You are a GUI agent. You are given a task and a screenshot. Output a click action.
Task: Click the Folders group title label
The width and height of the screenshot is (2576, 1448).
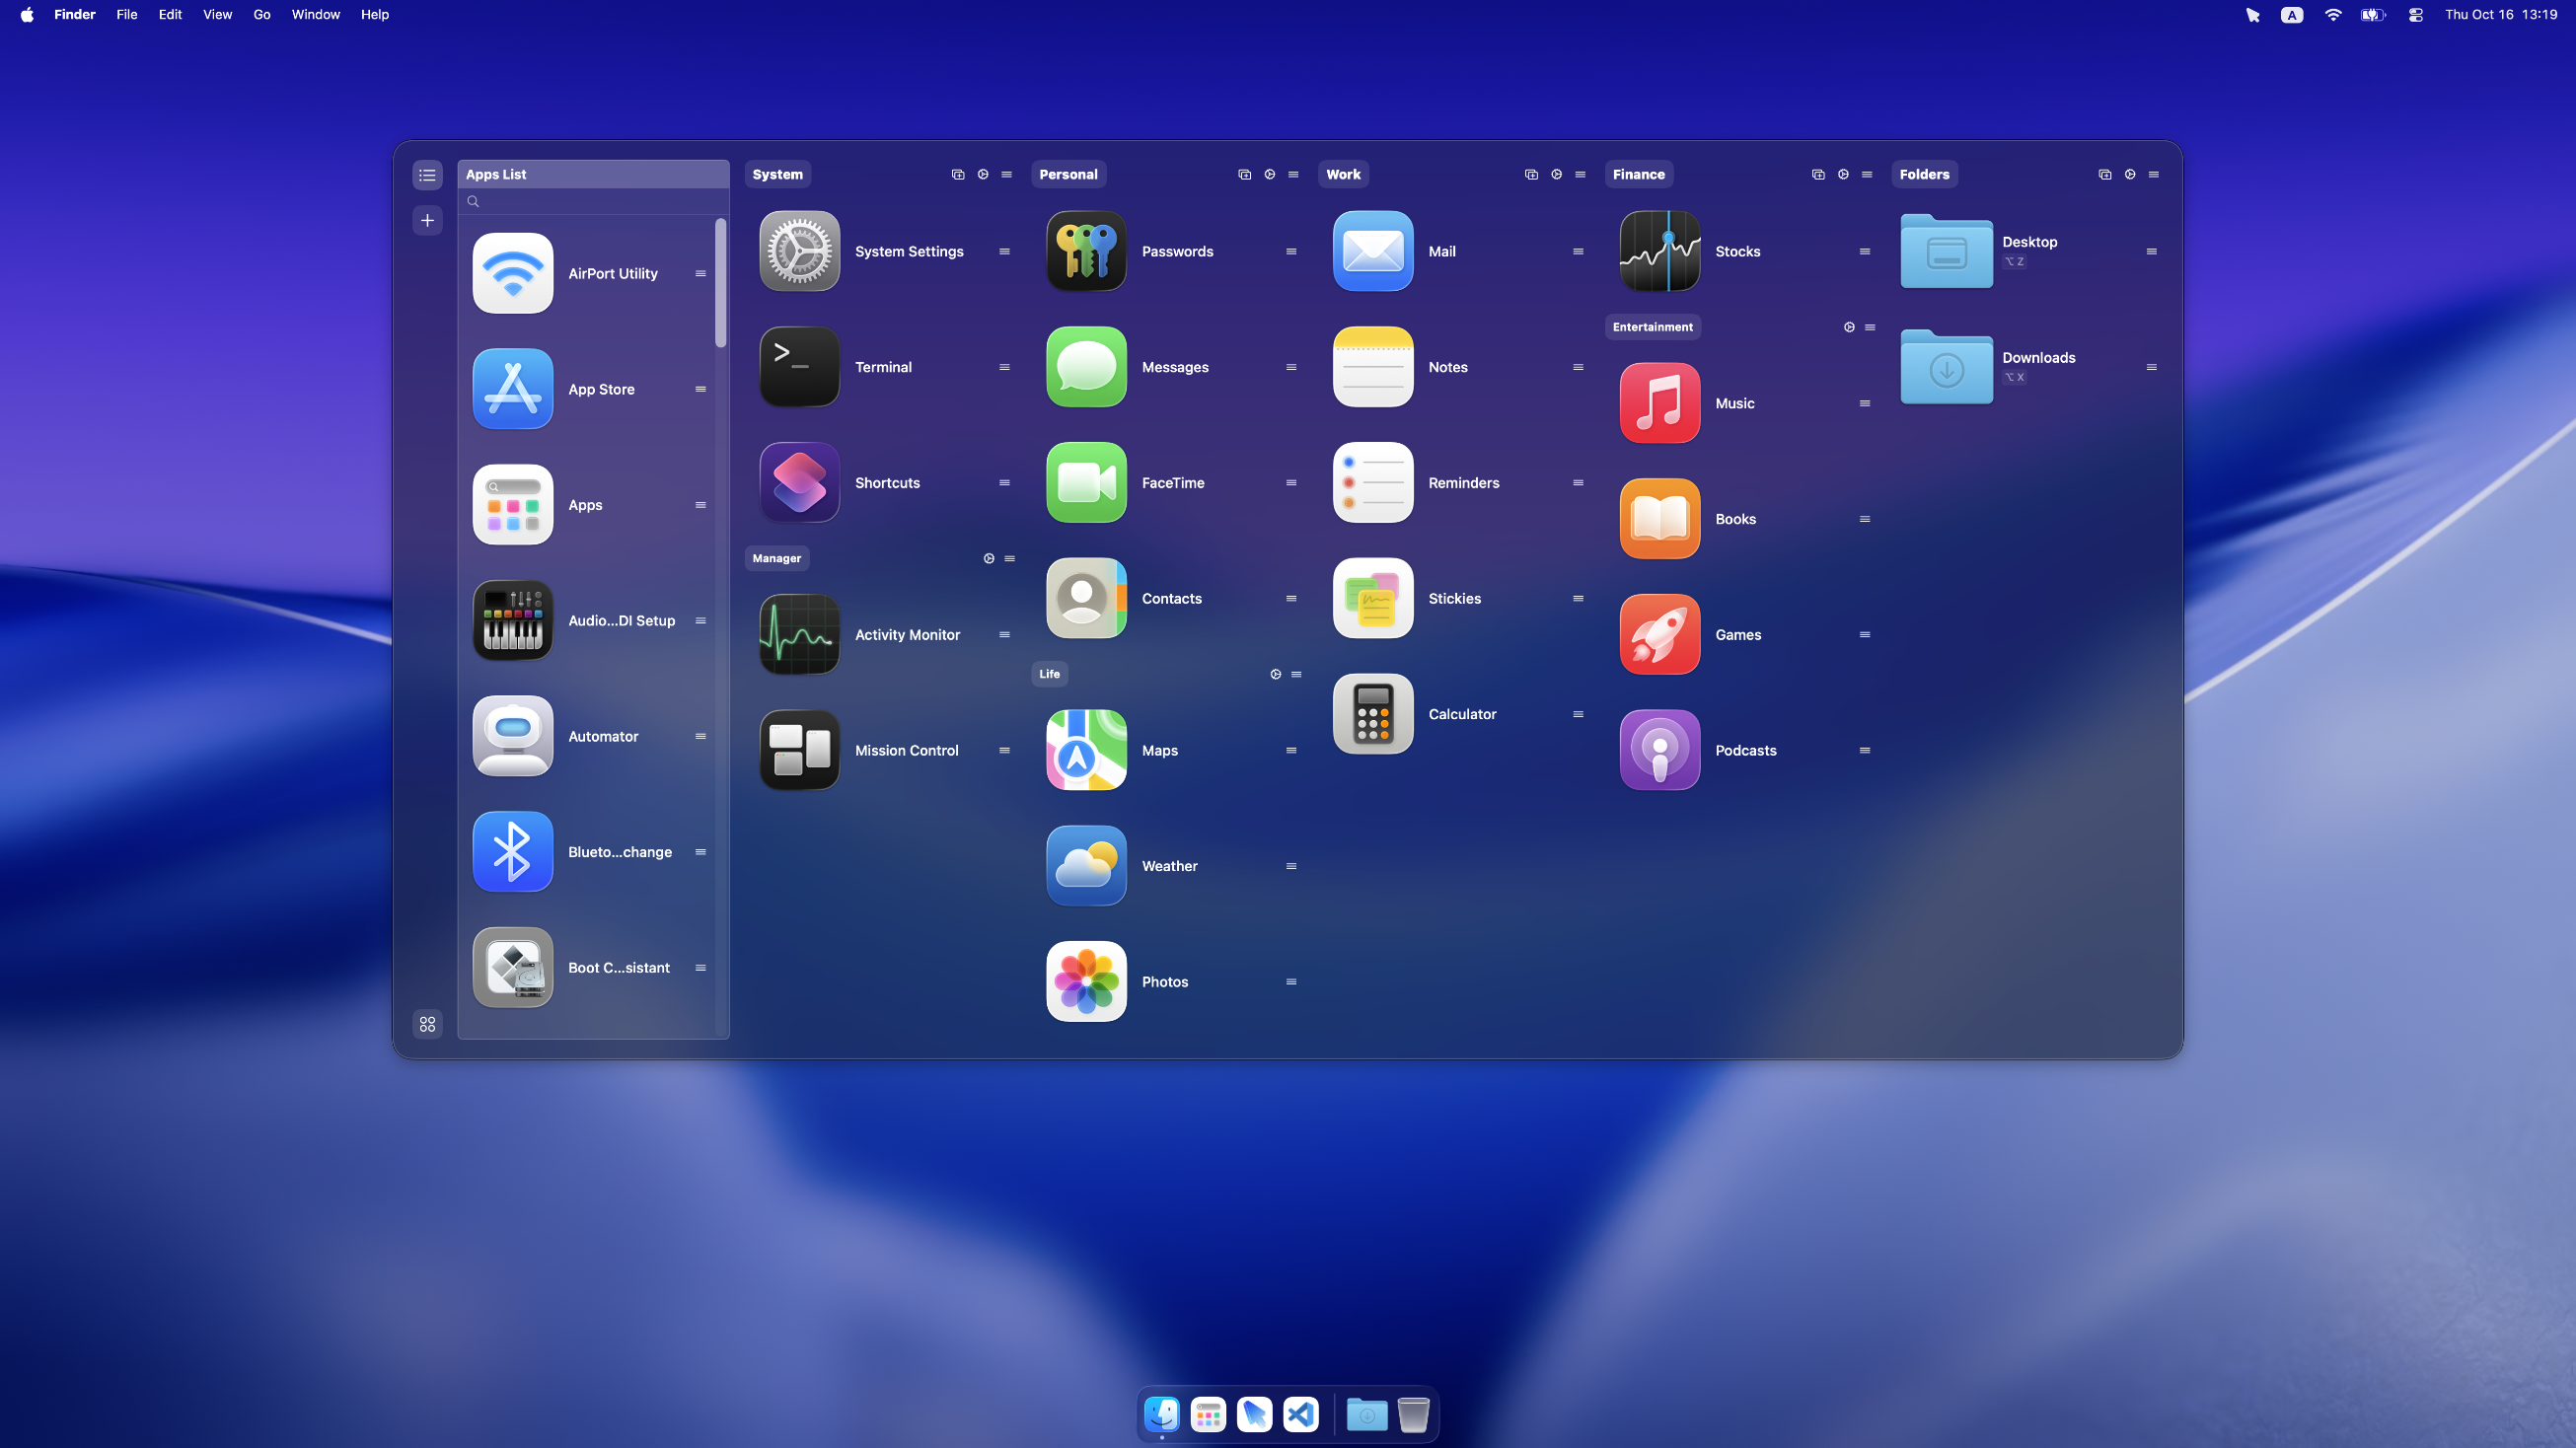(1924, 174)
